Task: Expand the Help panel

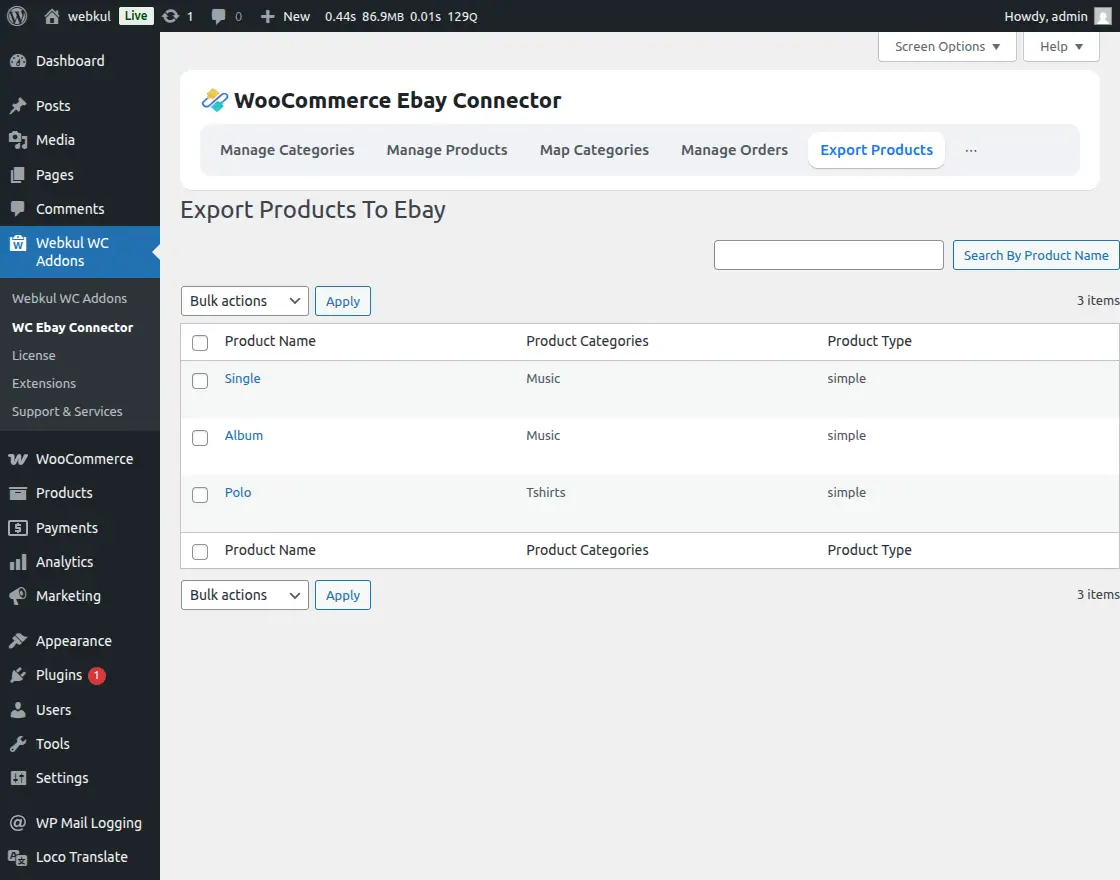Action: point(1061,46)
